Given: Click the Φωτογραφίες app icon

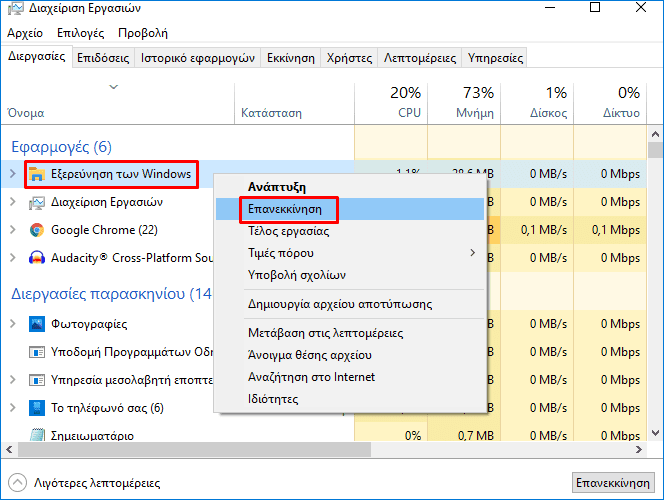Looking at the screenshot, I should point(37,324).
